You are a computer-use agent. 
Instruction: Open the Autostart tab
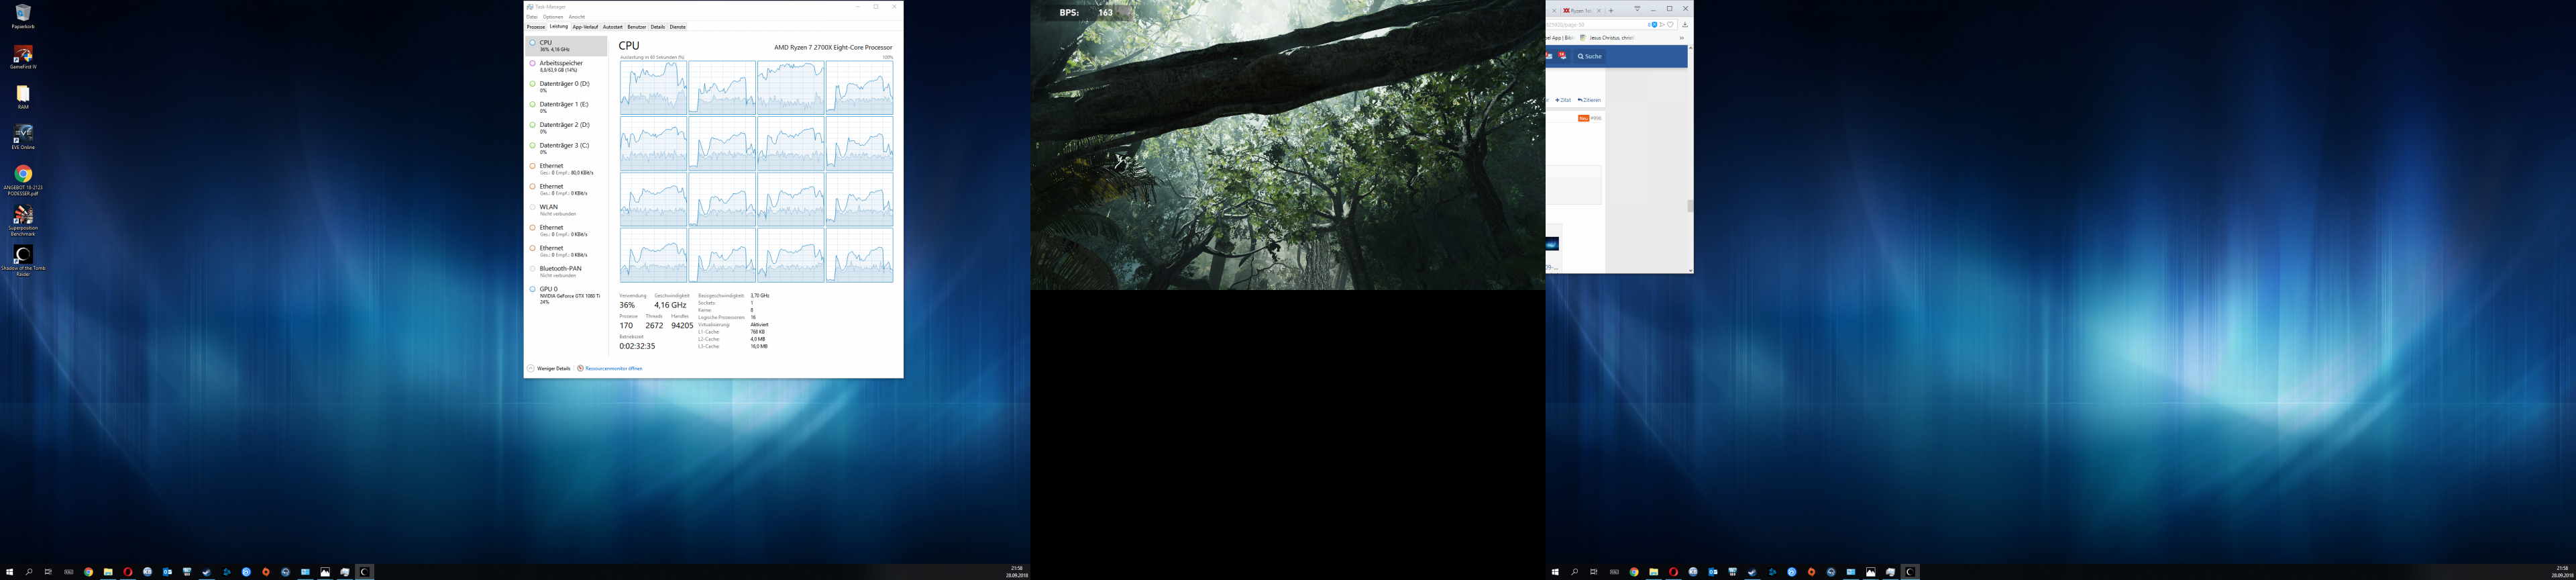pos(613,27)
